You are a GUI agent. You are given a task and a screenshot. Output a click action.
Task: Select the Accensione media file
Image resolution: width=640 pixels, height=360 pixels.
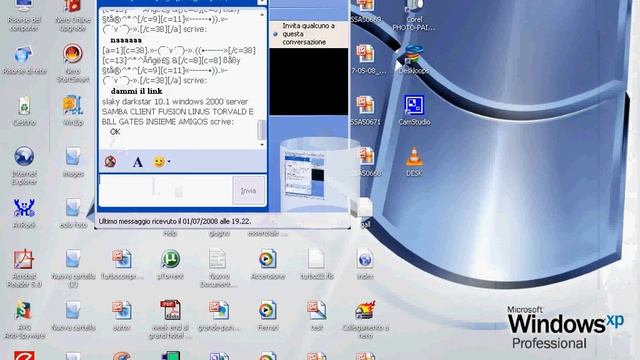pos(267,264)
